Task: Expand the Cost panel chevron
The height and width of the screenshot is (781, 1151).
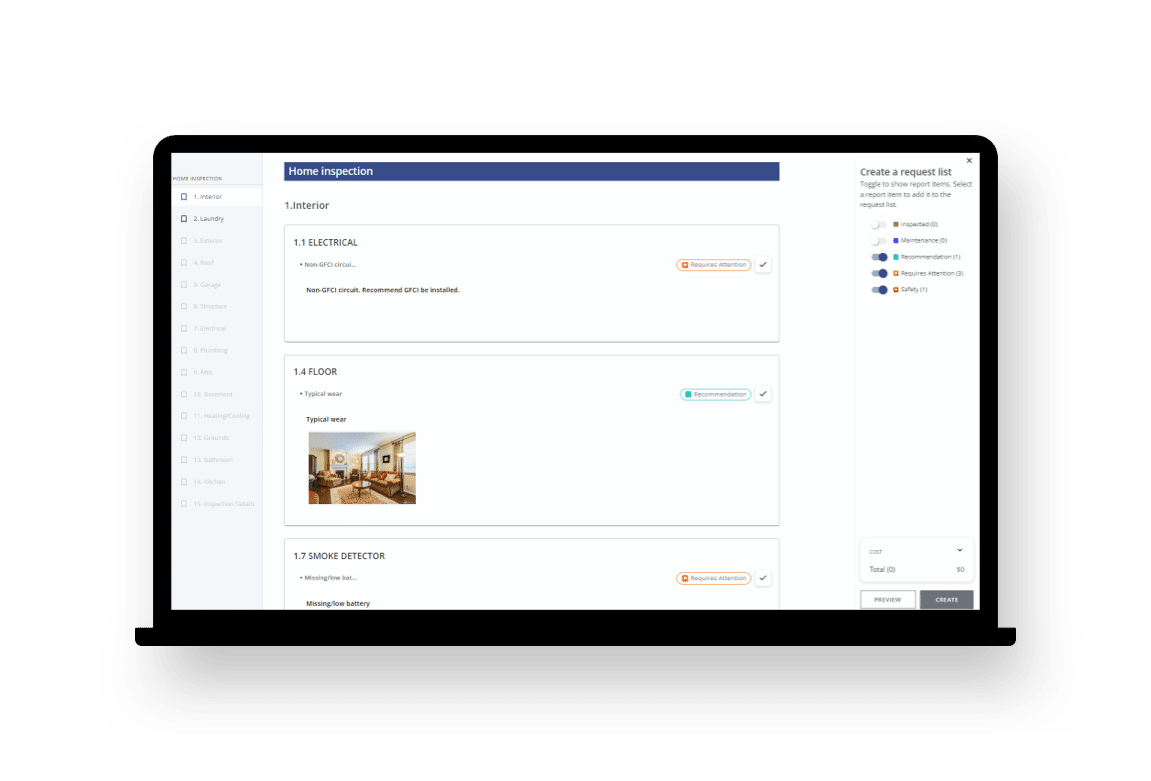Action: tap(960, 550)
